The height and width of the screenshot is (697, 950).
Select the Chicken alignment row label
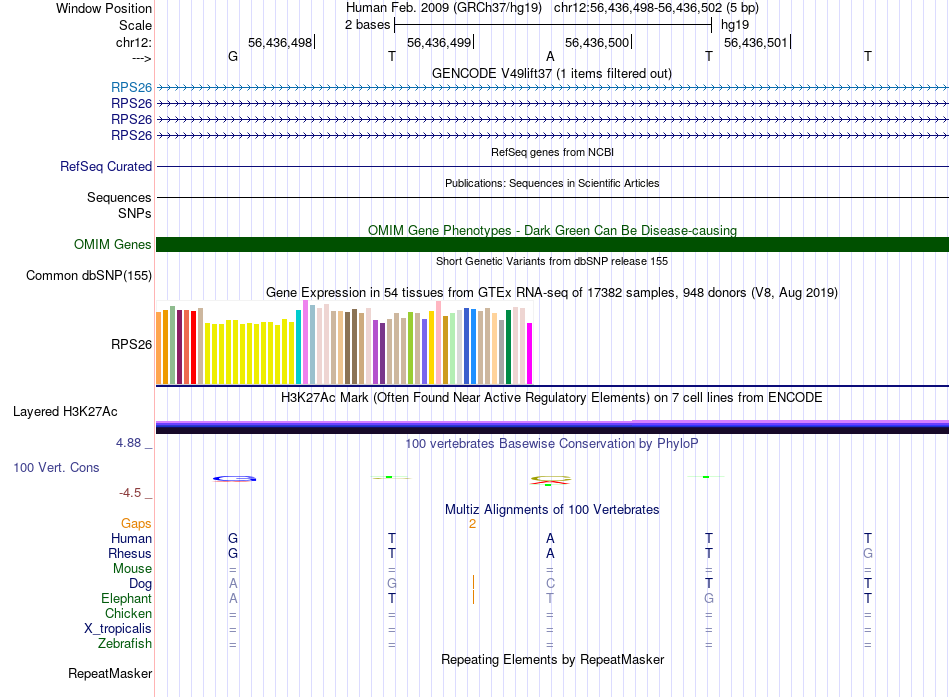tap(128, 613)
